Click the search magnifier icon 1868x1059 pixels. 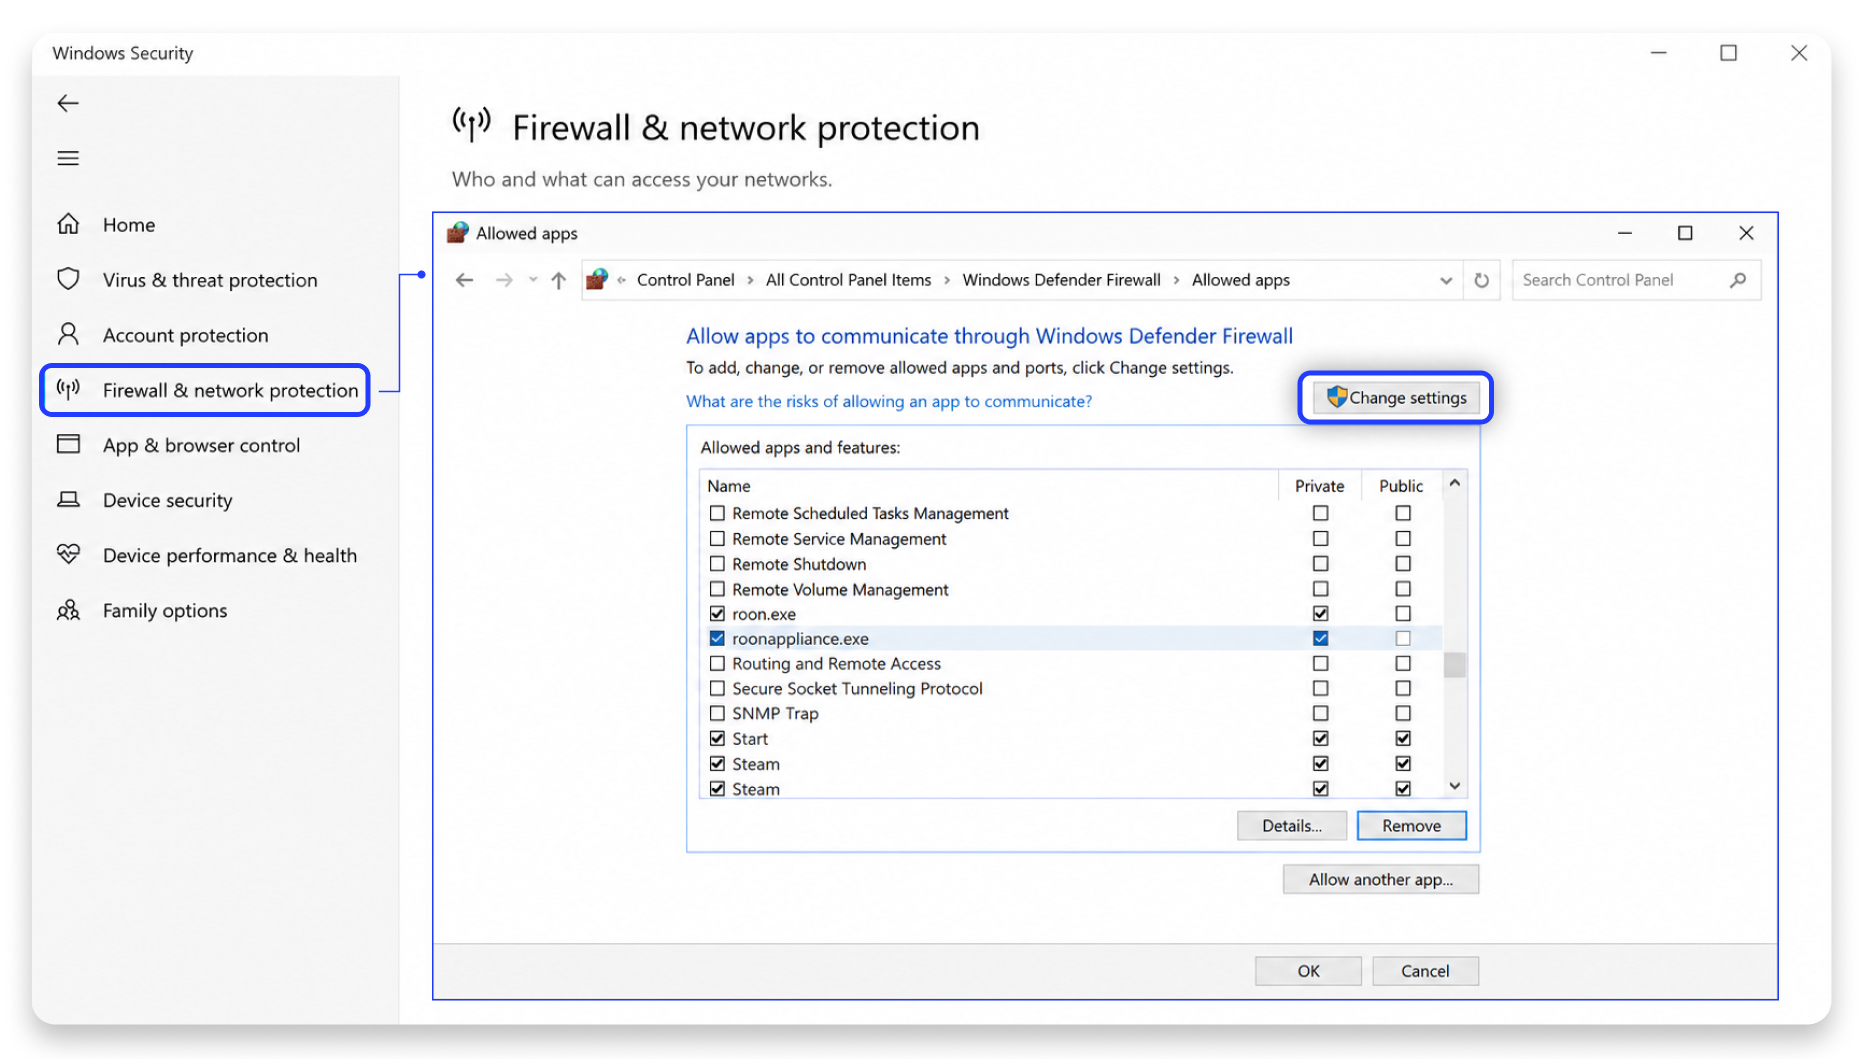pyautogui.click(x=1738, y=280)
